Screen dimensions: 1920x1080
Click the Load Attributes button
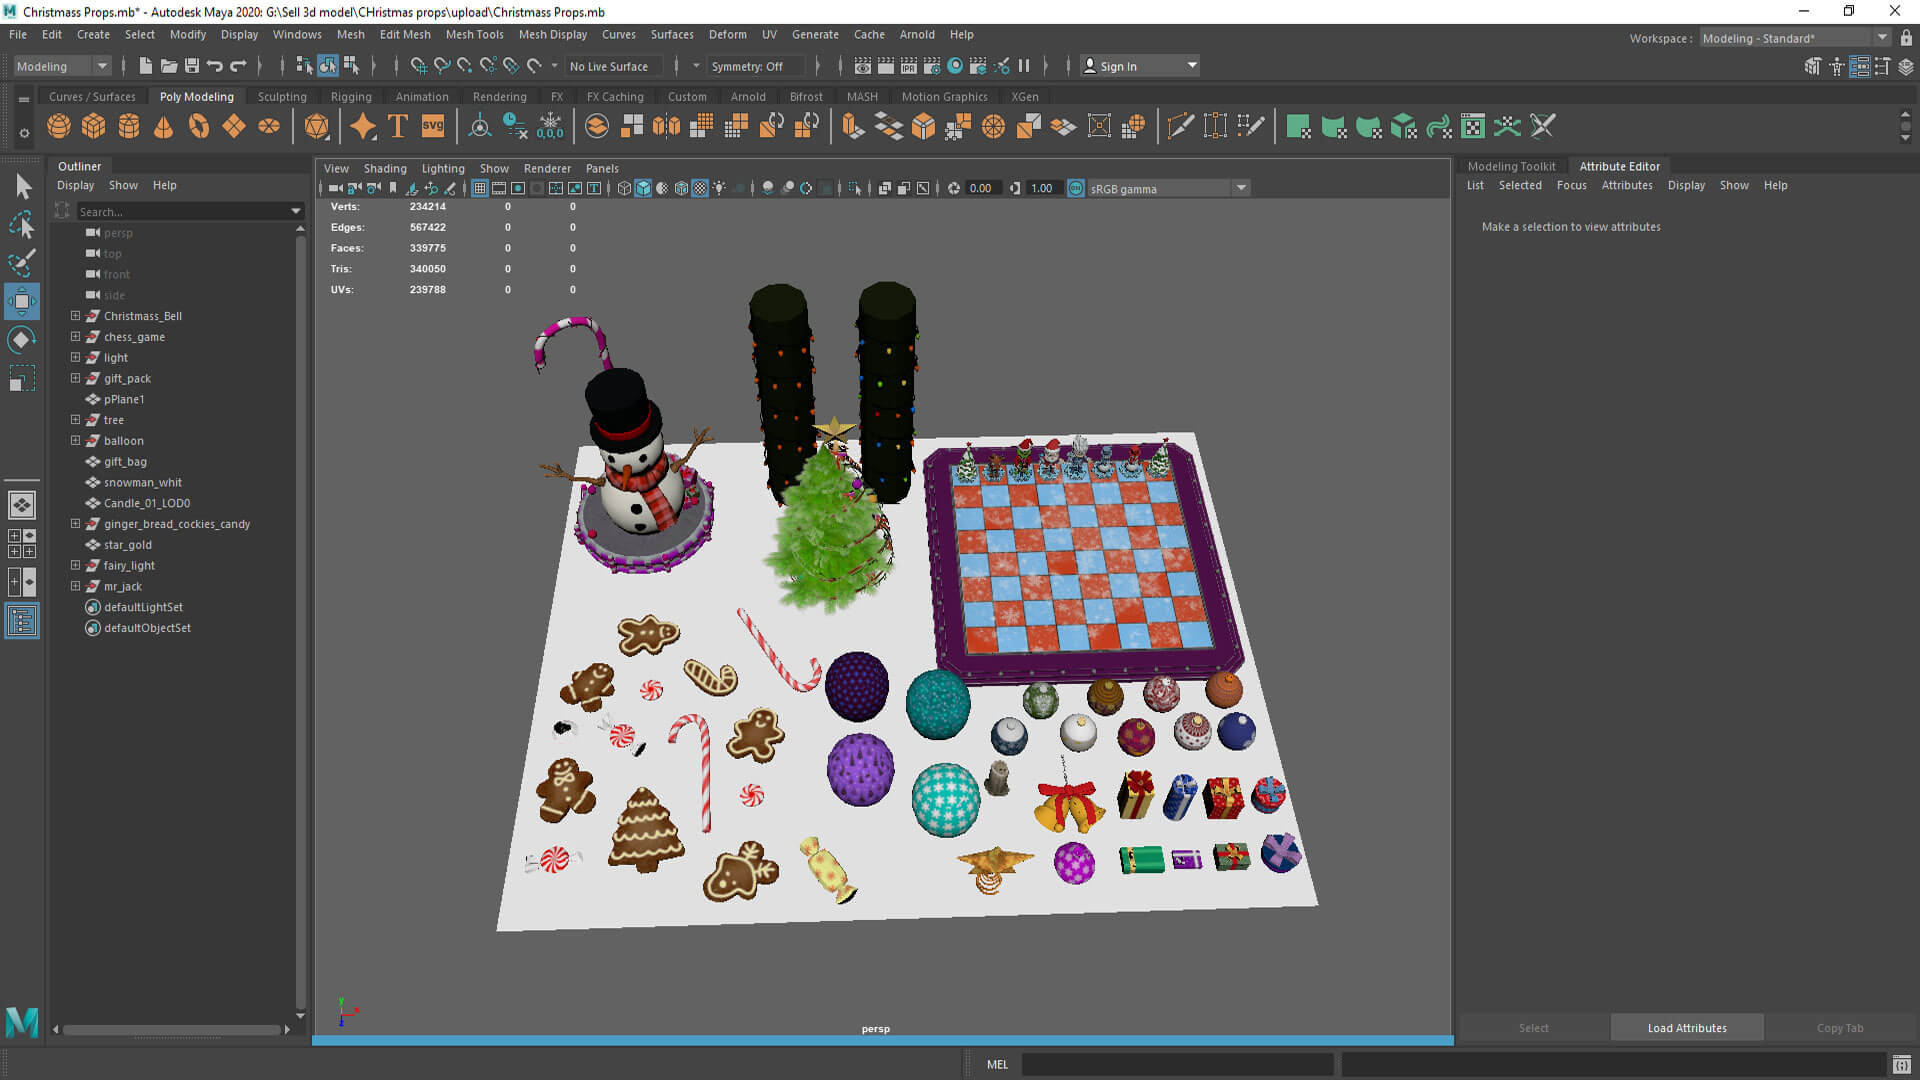(x=1687, y=1028)
